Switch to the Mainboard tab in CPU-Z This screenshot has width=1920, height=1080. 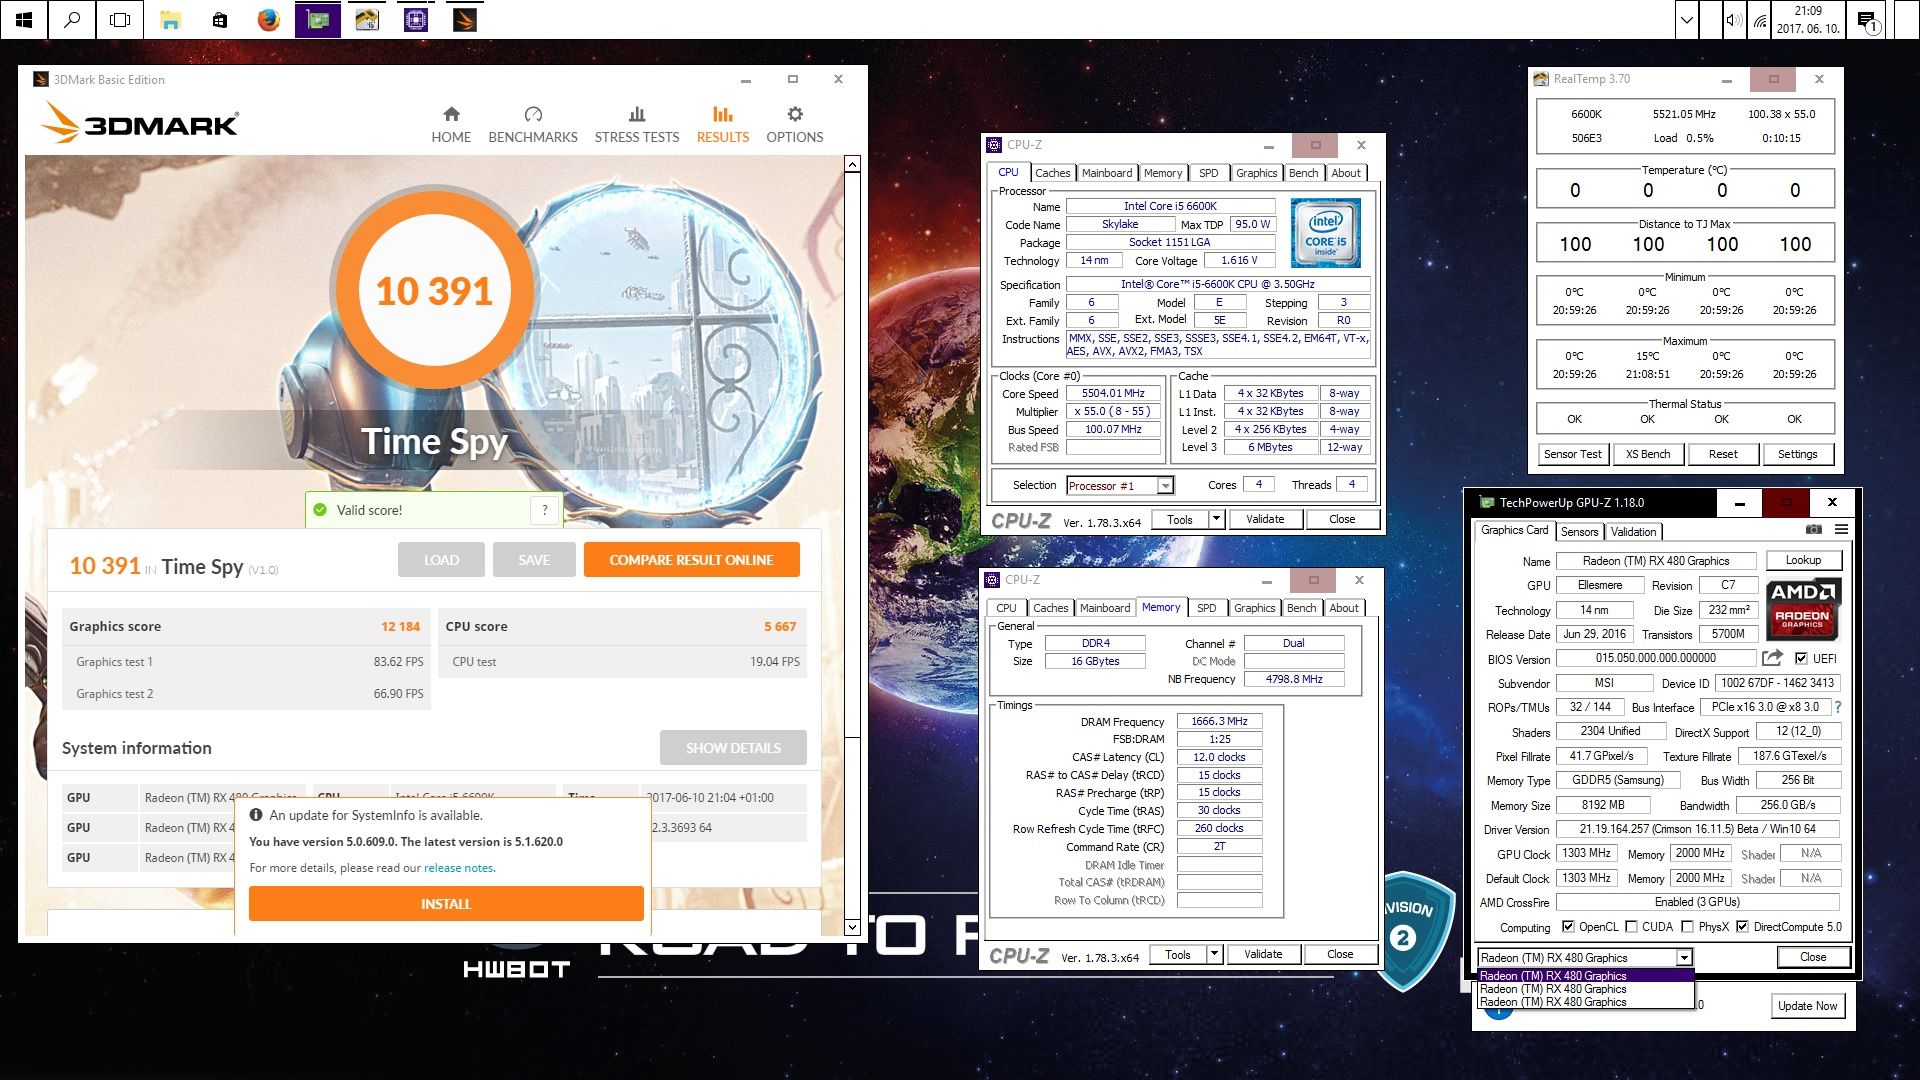[x=1106, y=173]
